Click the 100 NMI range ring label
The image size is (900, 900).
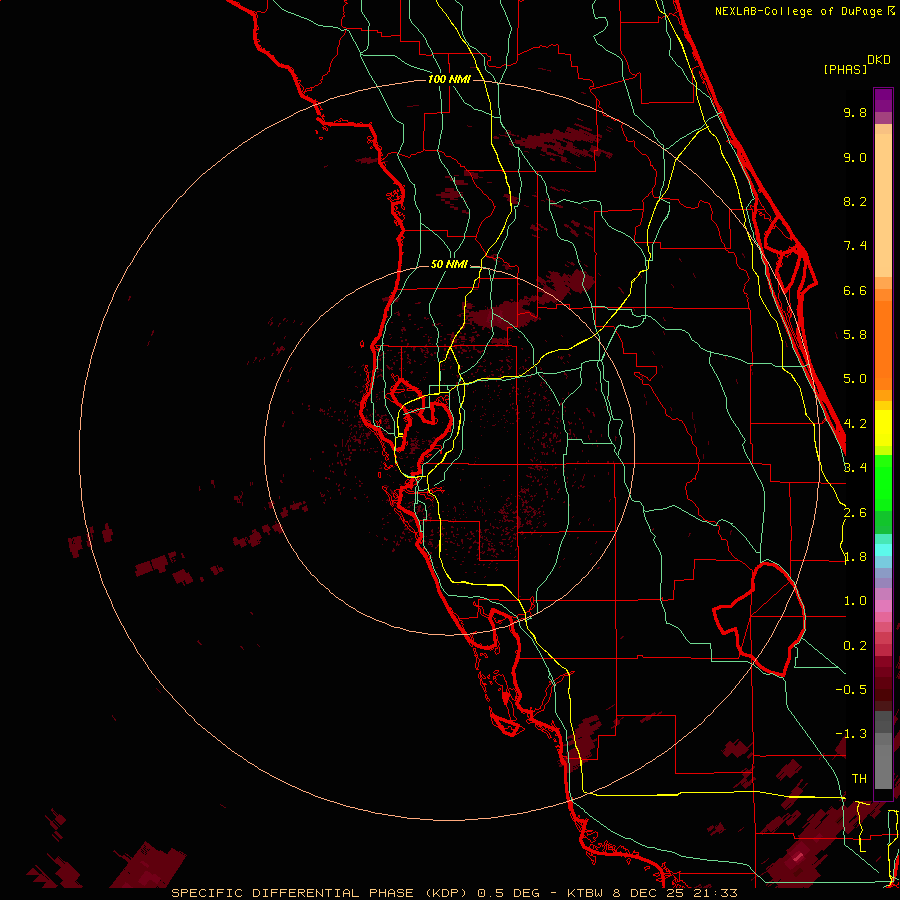449,79
